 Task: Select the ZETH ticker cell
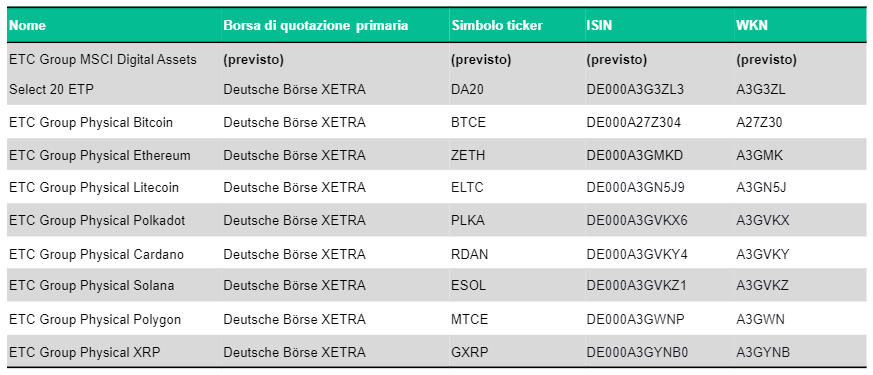(468, 155)
